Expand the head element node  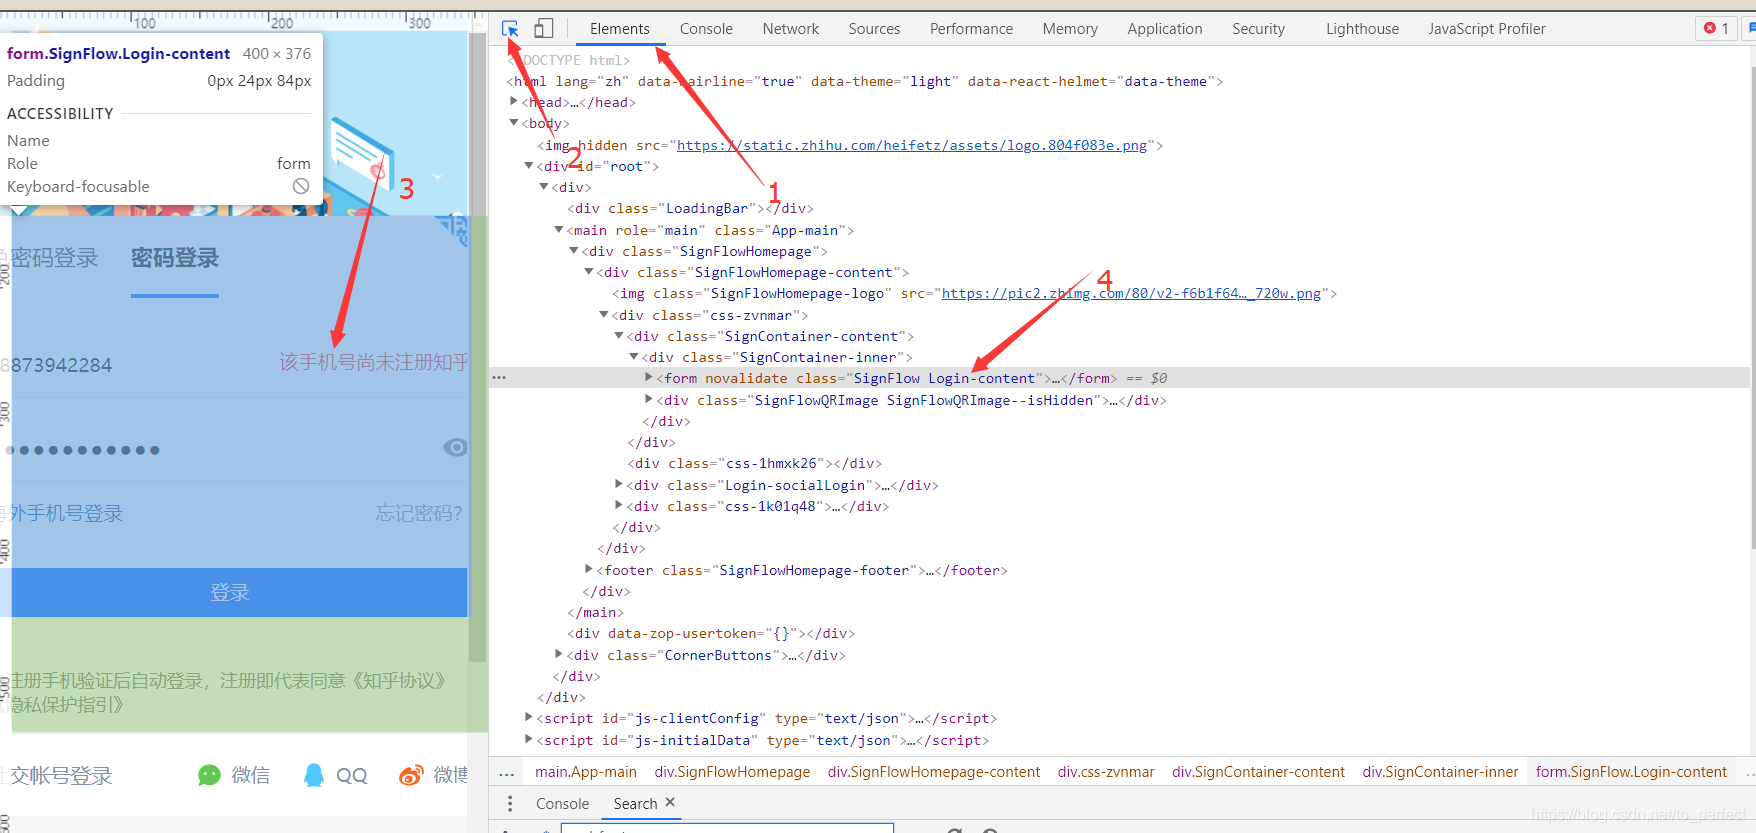[514, 102]
